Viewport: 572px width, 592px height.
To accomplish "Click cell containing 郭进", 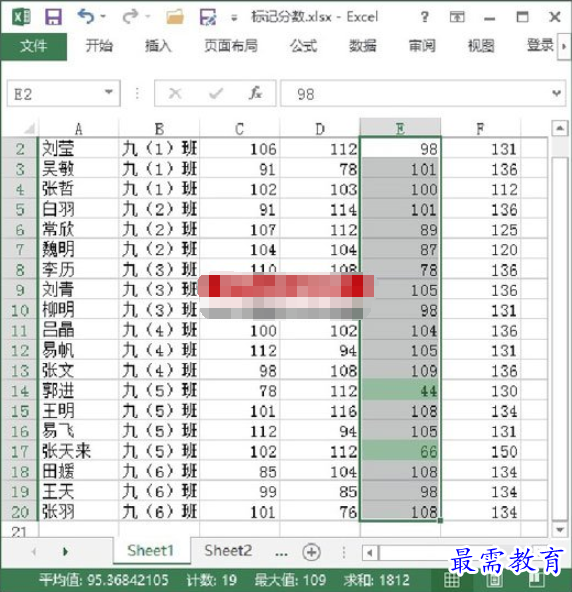I will 78,390.
